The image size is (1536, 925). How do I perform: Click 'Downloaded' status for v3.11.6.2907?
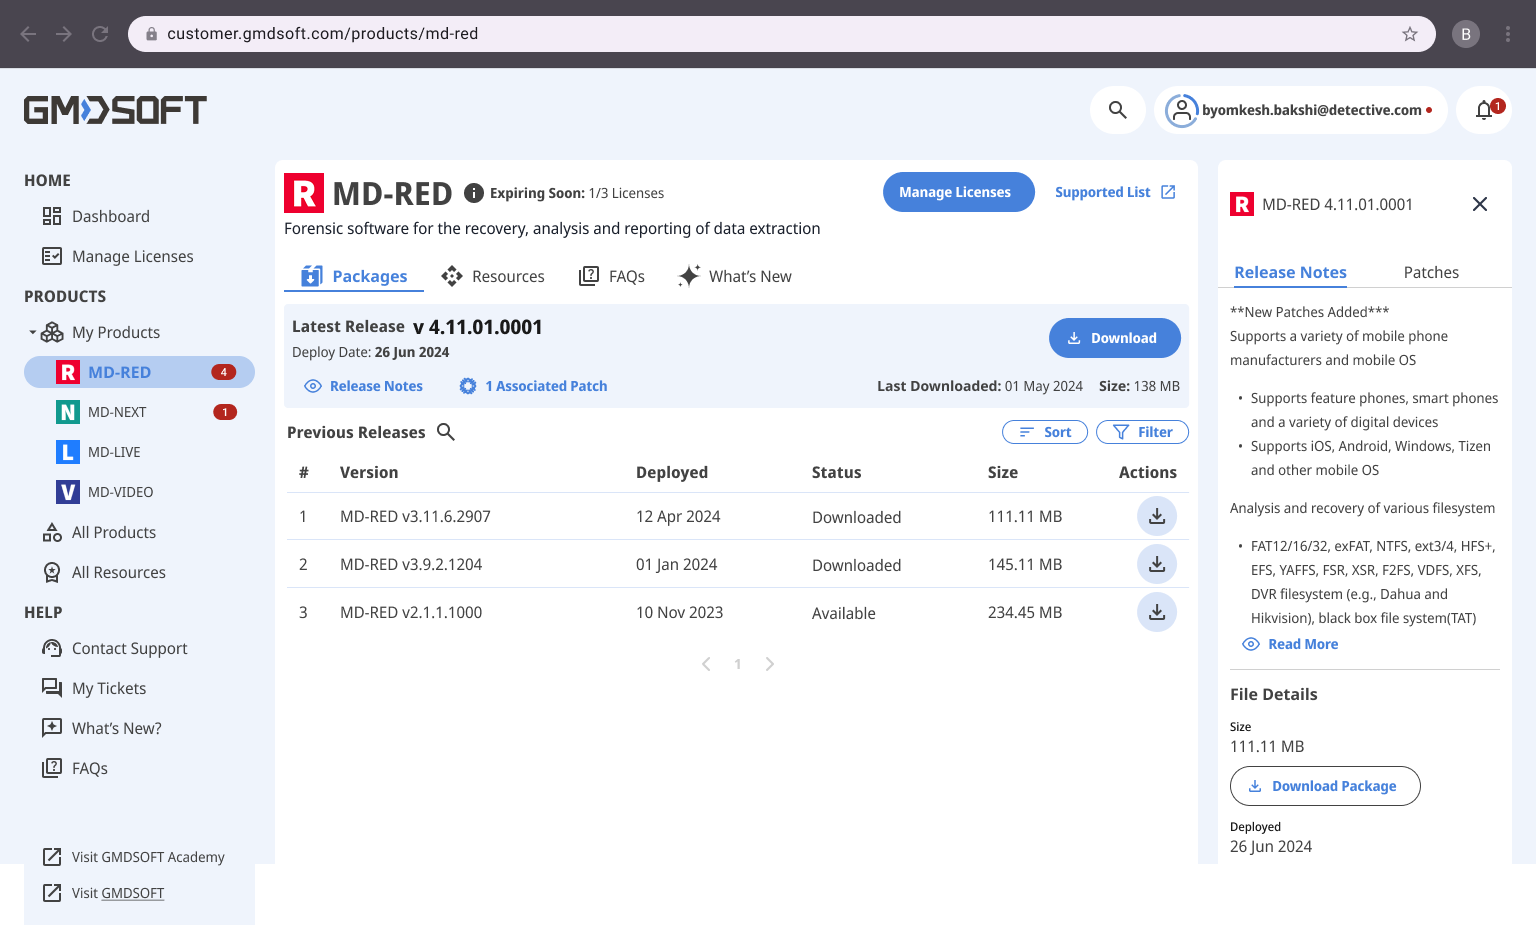(856, 517)
